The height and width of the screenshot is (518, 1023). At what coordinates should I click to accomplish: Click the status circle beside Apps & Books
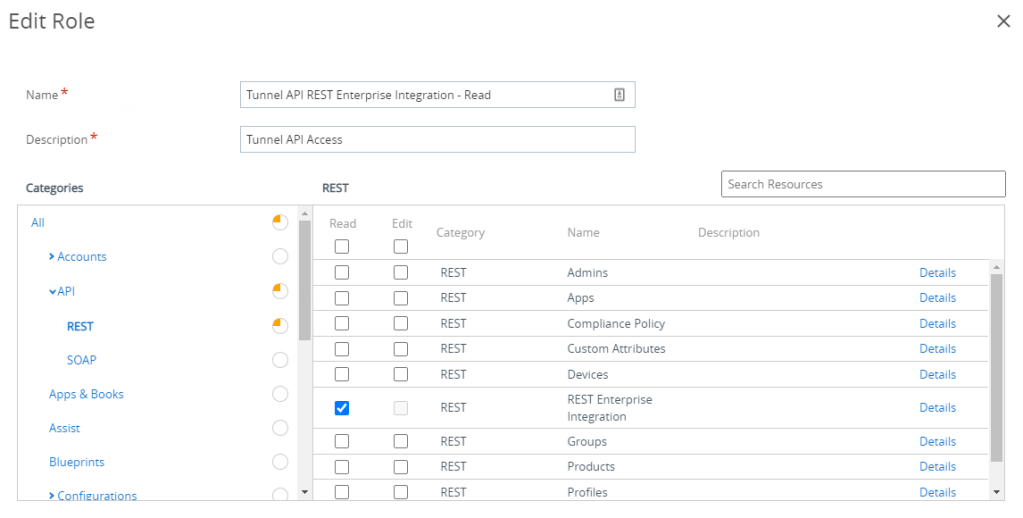point(280,394)
